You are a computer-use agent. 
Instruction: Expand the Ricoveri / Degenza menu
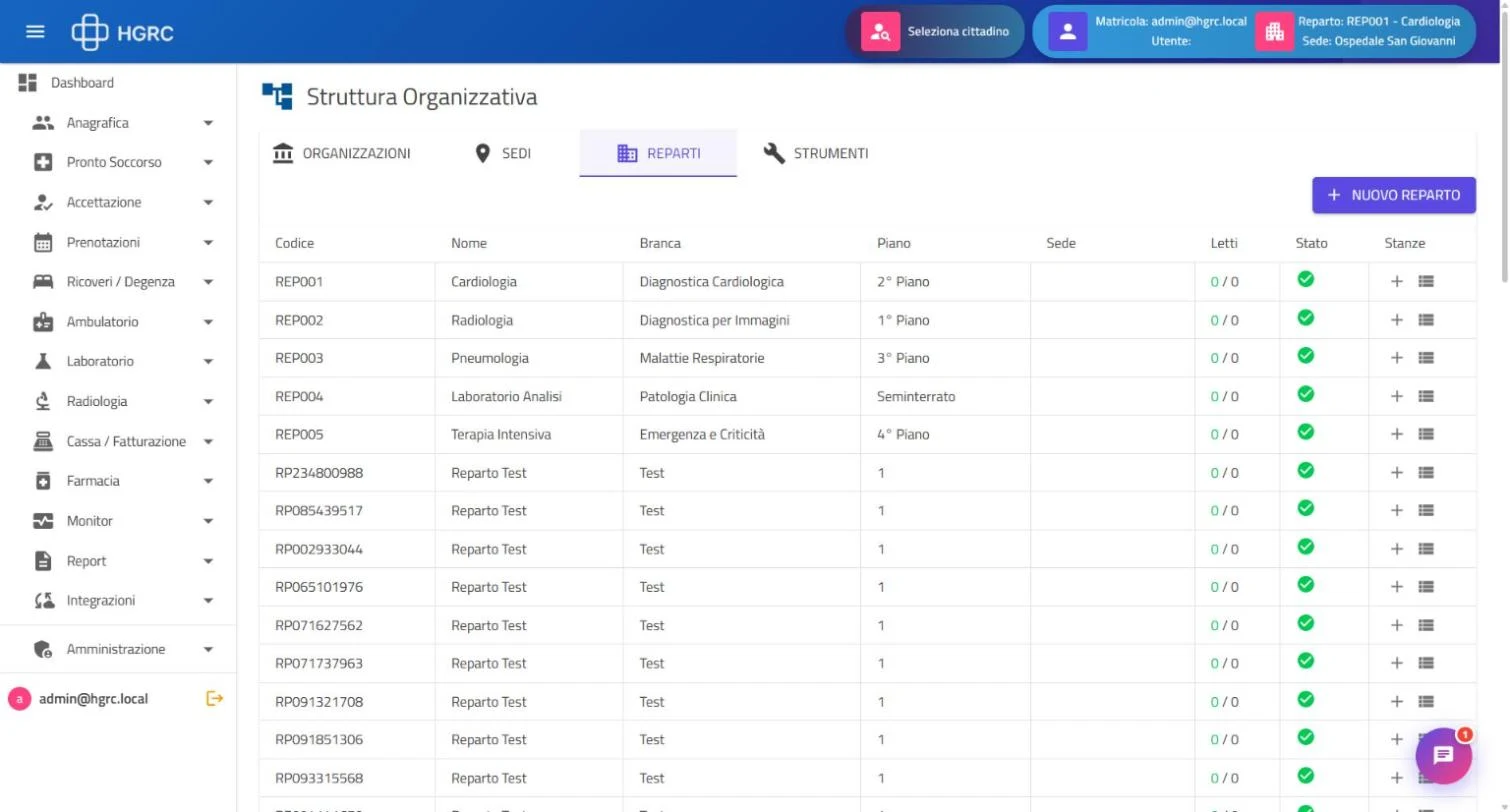click(118, 282)
